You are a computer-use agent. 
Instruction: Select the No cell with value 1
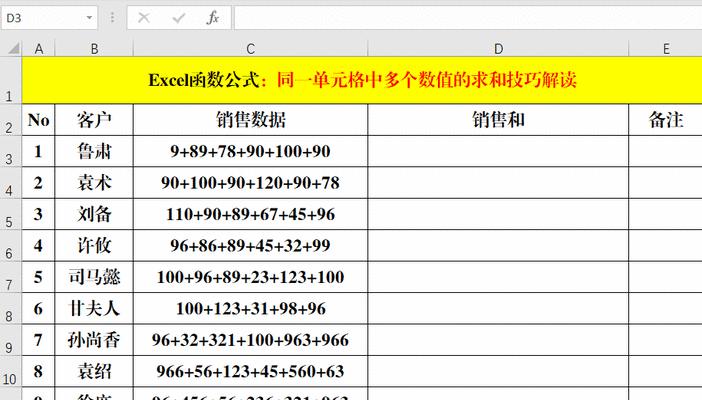coord(39,151)
